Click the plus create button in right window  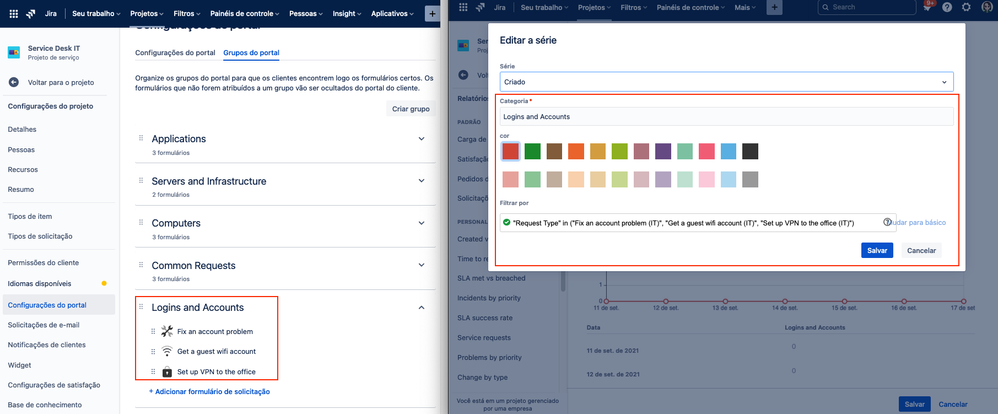pyautogui.click(x=774, y=7)
